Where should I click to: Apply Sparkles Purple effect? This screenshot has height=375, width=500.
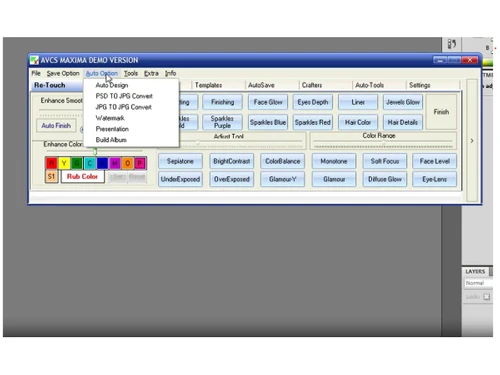222,122
